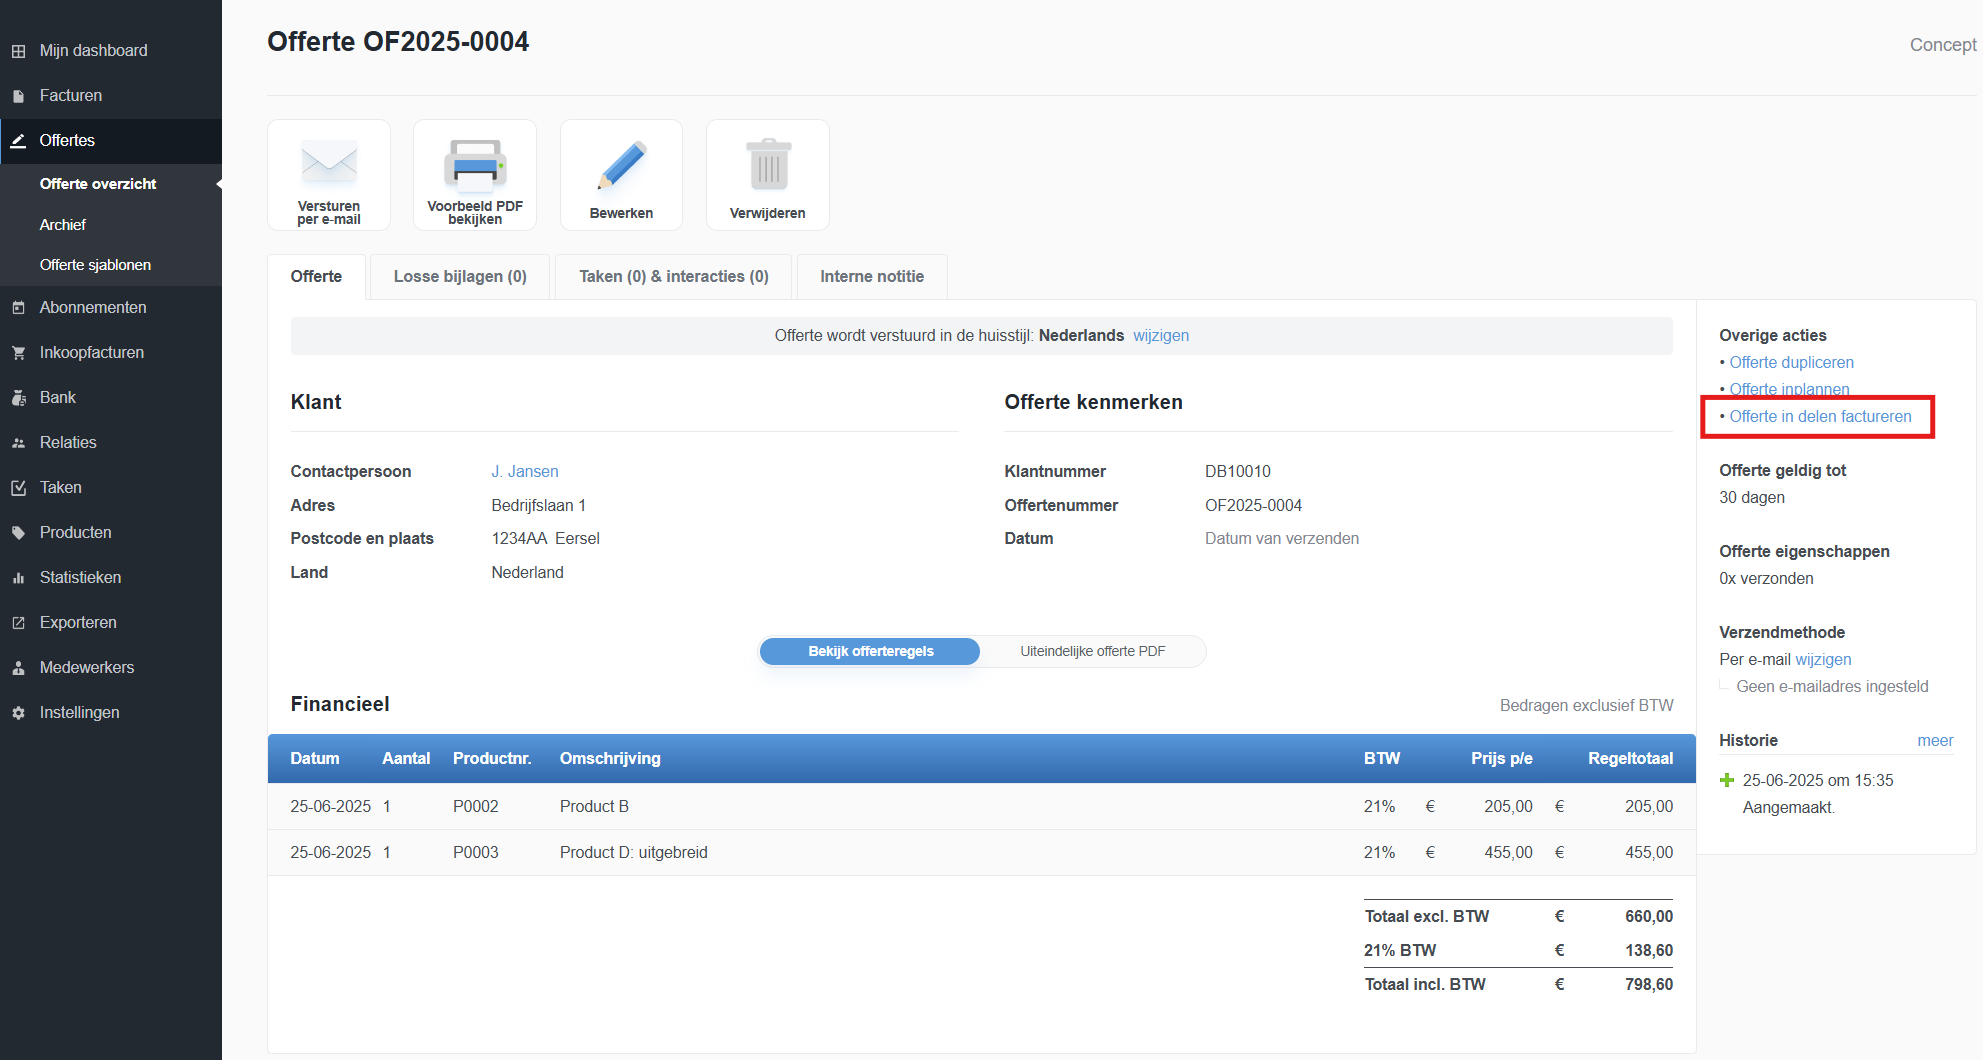
Task: Expand history with the meer link
Action: point(1934,741)
